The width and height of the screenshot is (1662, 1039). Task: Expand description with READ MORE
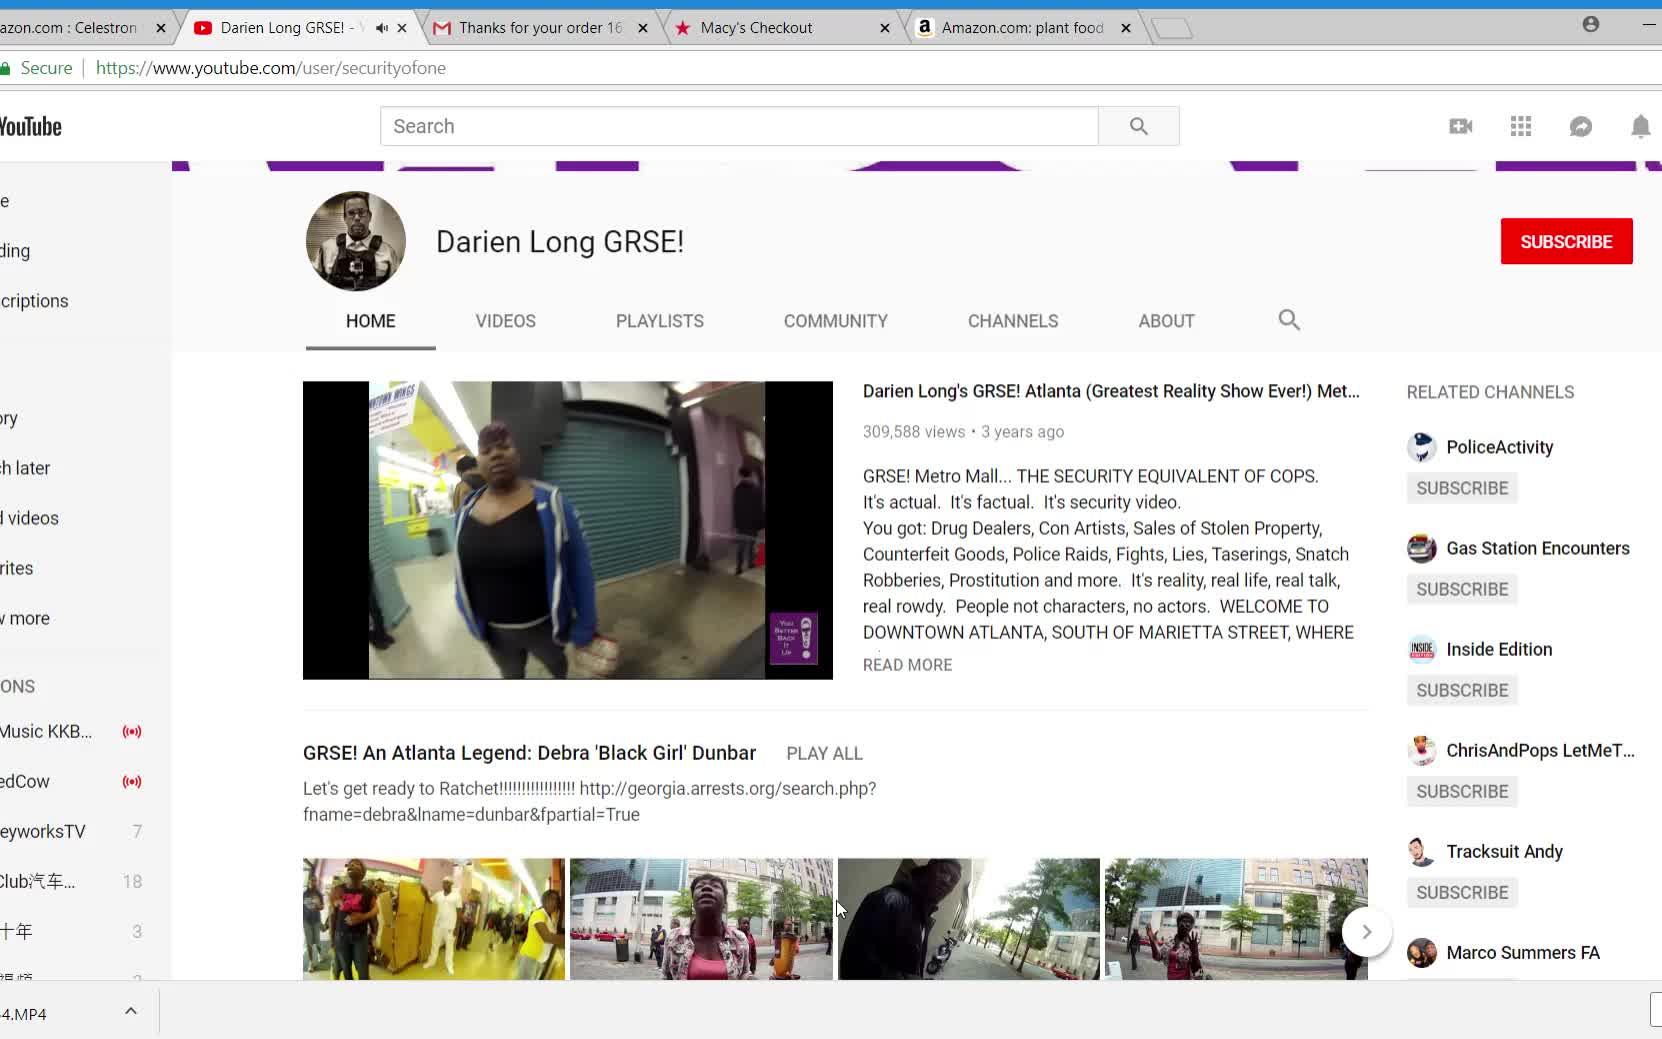(x=907, y=665)
